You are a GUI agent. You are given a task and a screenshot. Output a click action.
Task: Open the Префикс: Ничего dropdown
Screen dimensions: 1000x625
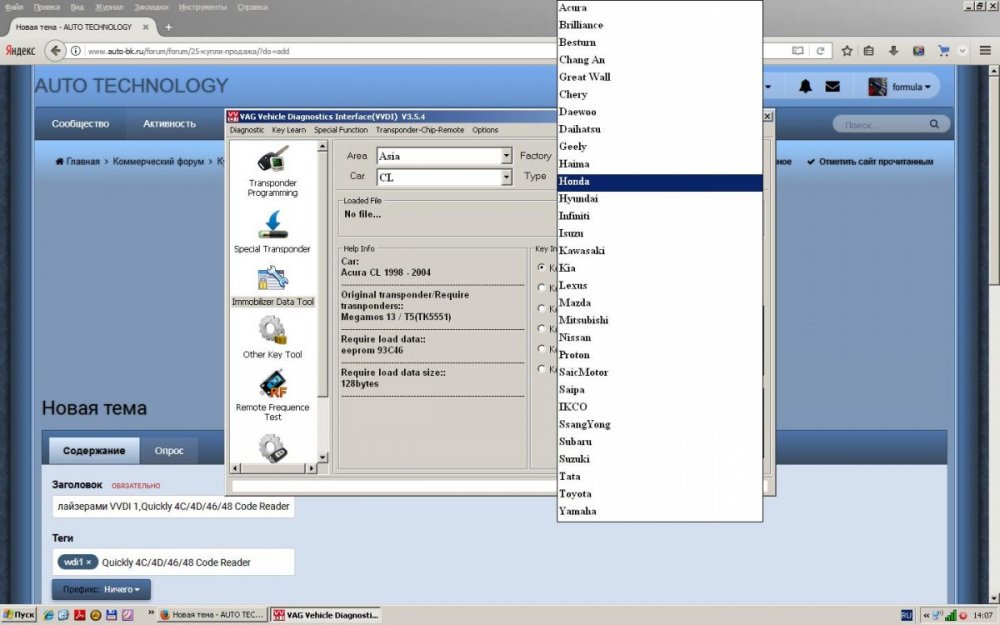(101, 590)
